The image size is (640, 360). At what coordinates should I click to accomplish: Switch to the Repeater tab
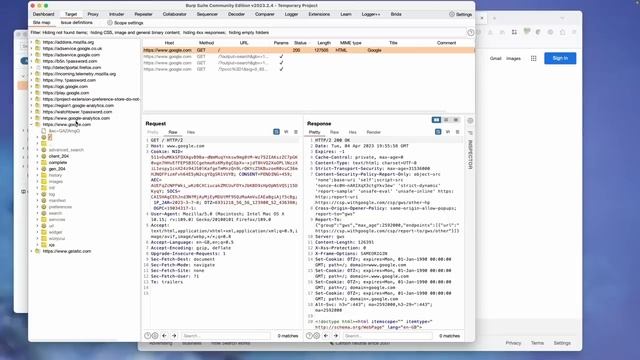click(143, 14)
